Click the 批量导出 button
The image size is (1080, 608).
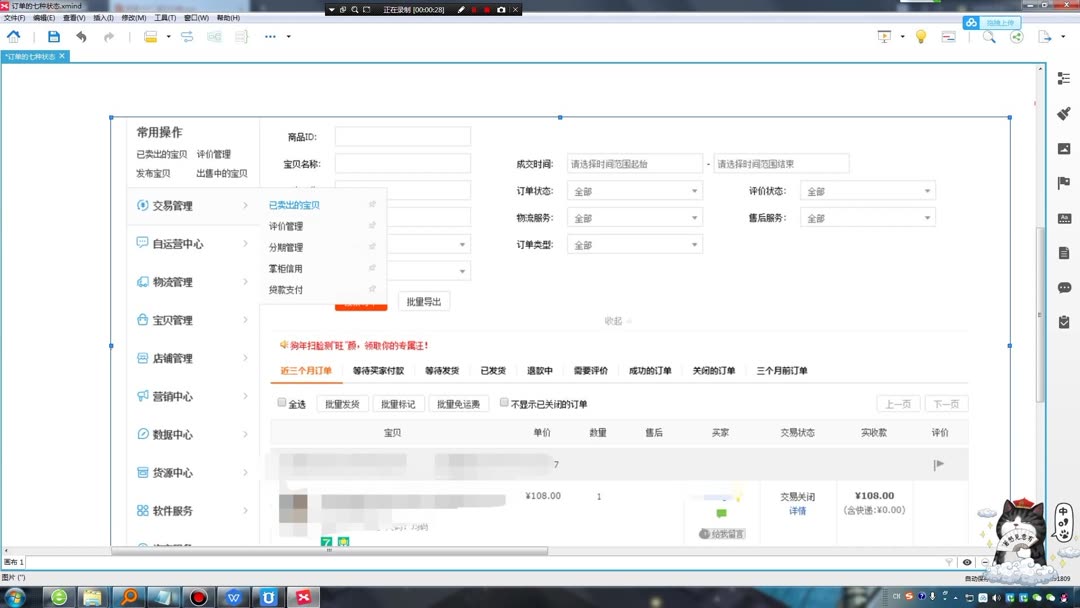pos(422,301)
